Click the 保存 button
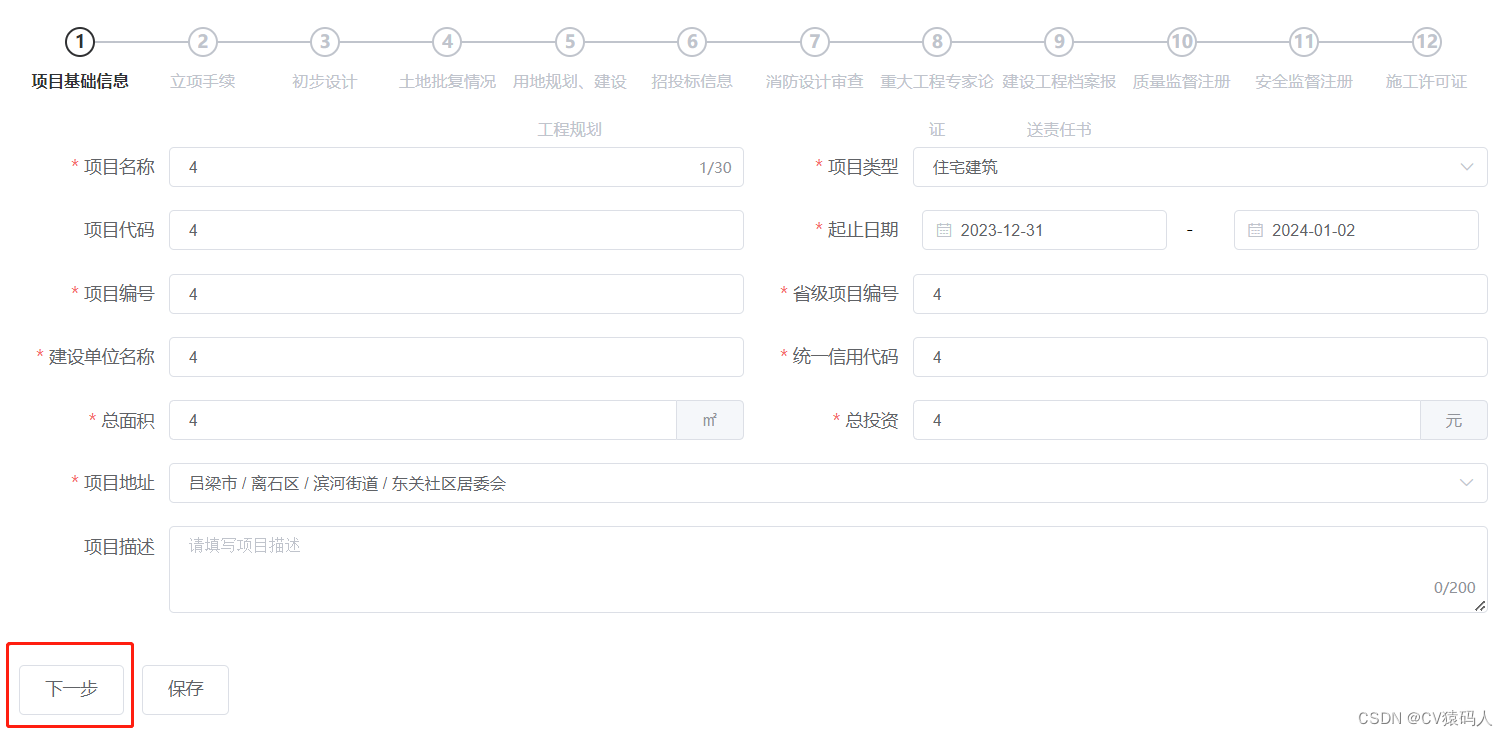The image size is (1508, 736). click(185, 689)
